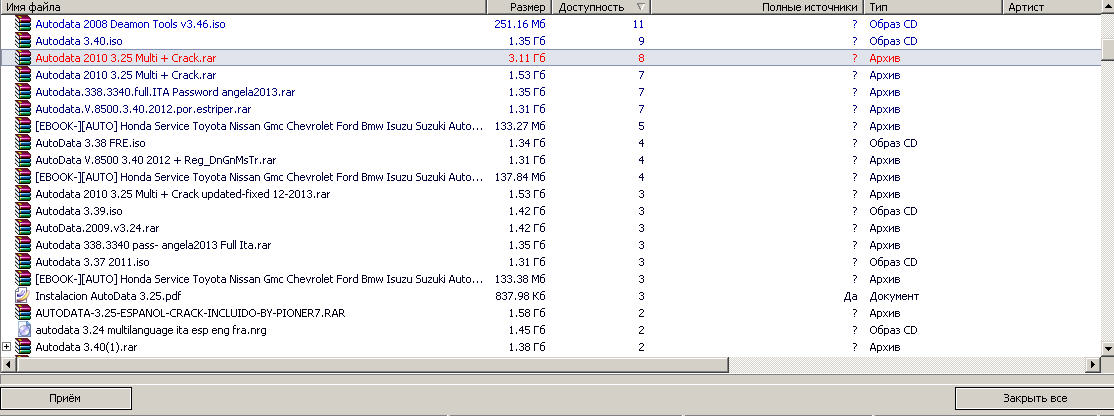Click the horizontal scrollbar left arrow
The height and width of the screenshot is (416, 1114).
pyautogui.click(x=7, y=364)
